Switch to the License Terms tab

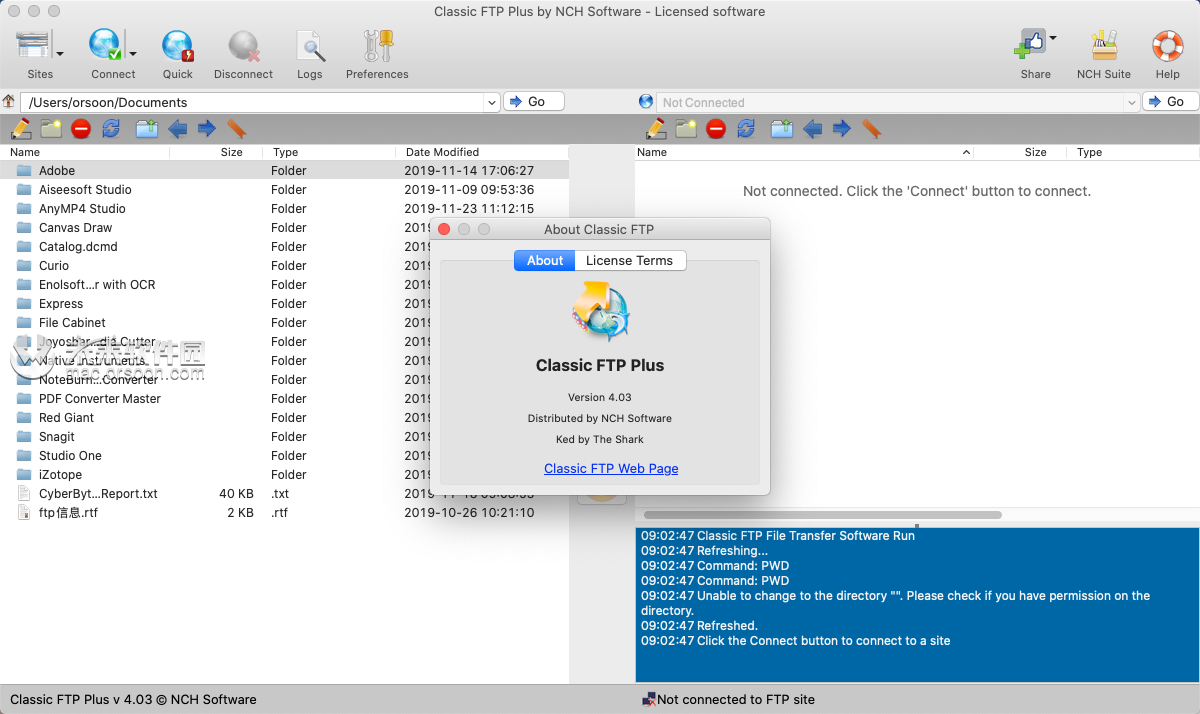630,260
